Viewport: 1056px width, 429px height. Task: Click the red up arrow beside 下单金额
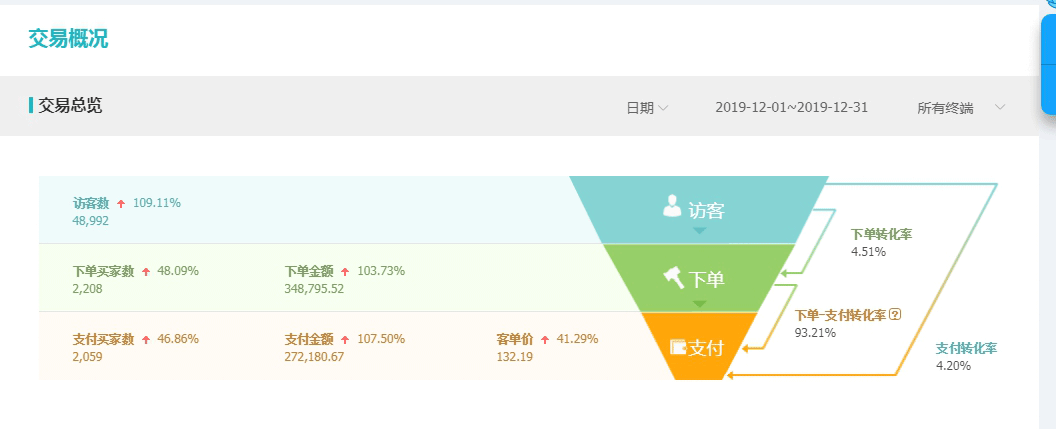click(x=345, y=272)
